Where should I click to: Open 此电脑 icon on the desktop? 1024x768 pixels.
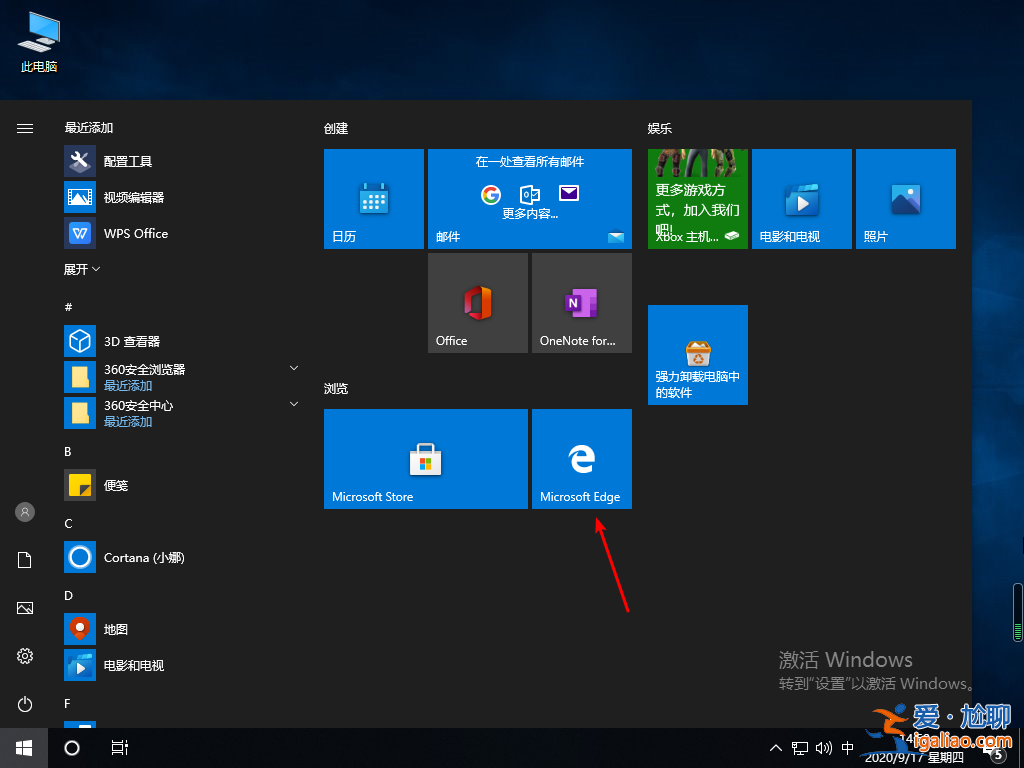click(37, 33)
